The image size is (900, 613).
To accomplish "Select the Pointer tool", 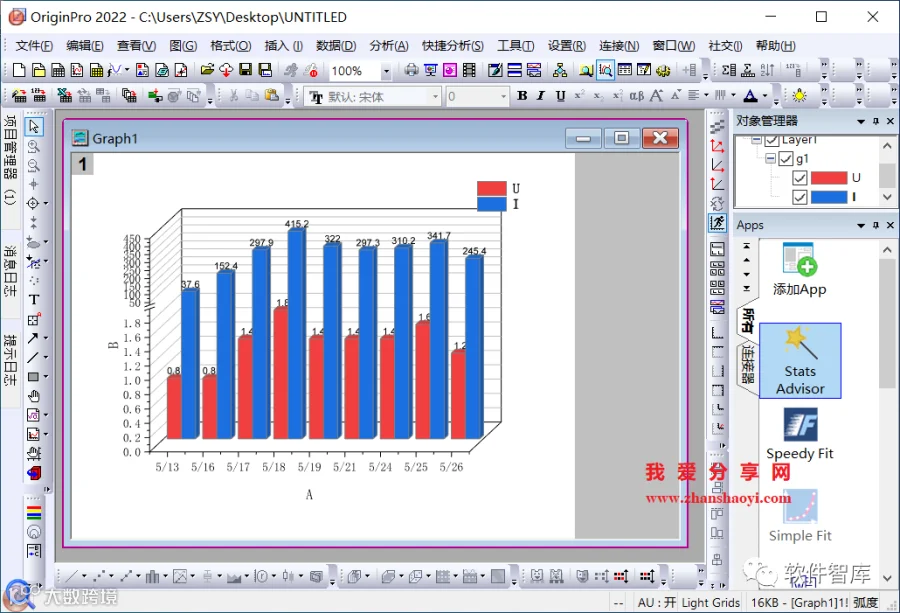I will [x=34, y=126].
